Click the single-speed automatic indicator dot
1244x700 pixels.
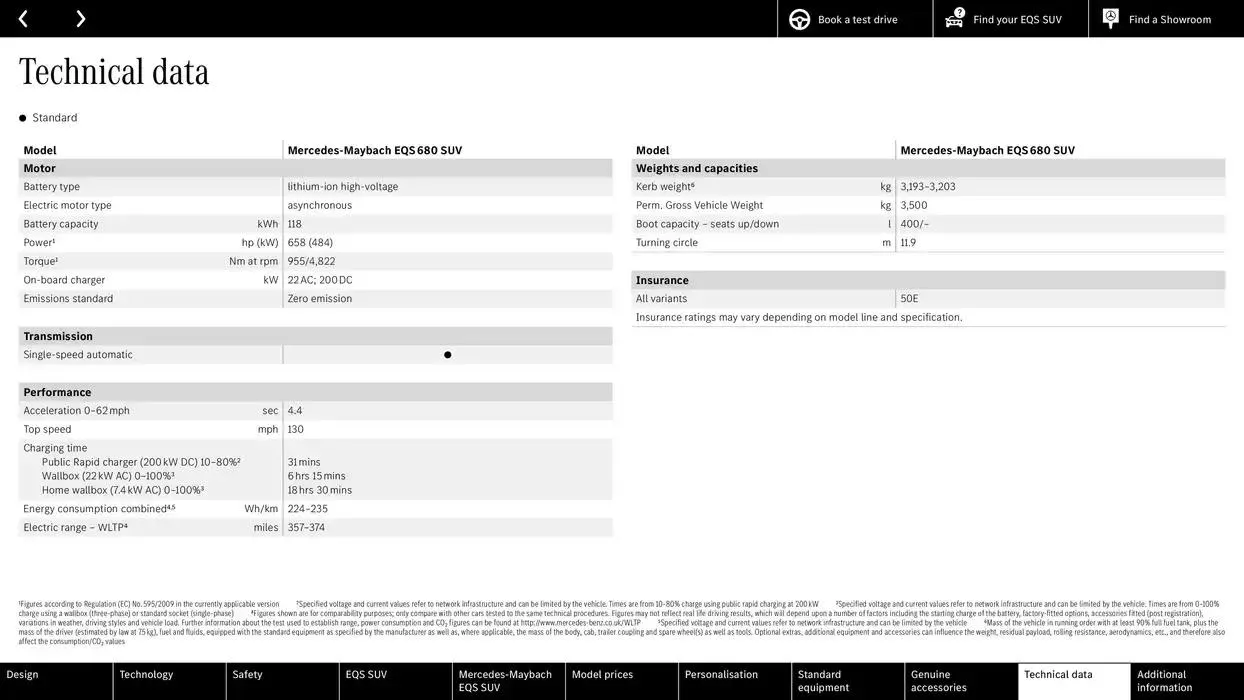(x=447, y=354)
